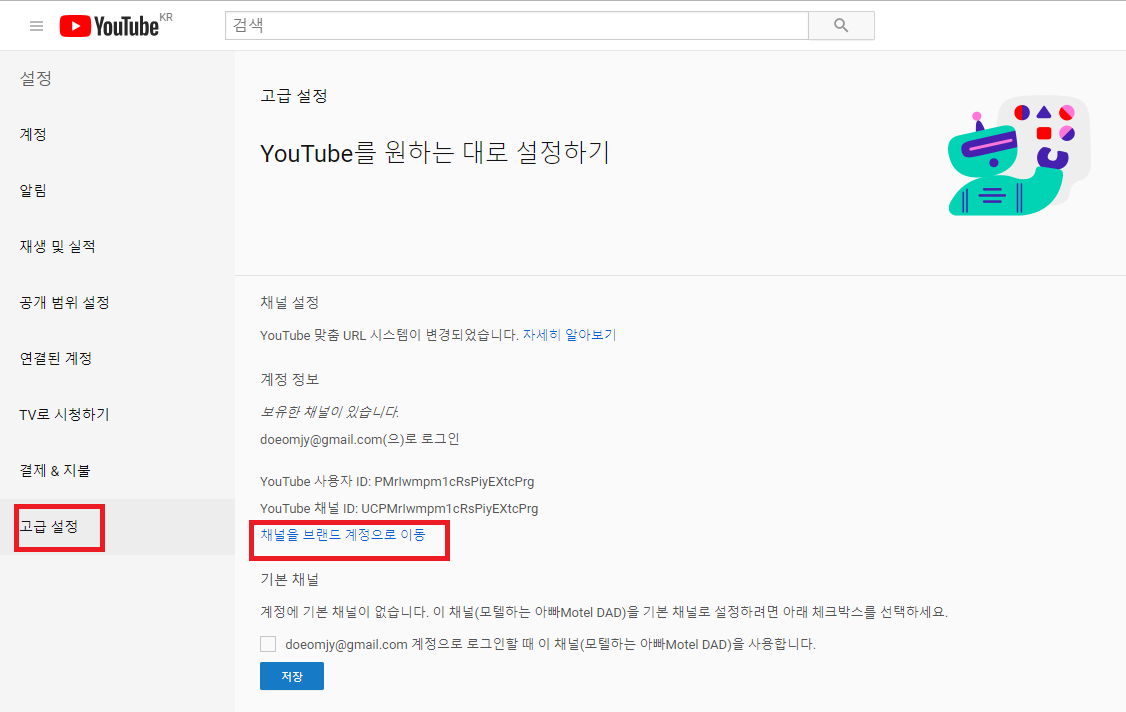Click the 설정 sidebar title
Viewport: 1126px width, 712px height.
click(36, 78)
